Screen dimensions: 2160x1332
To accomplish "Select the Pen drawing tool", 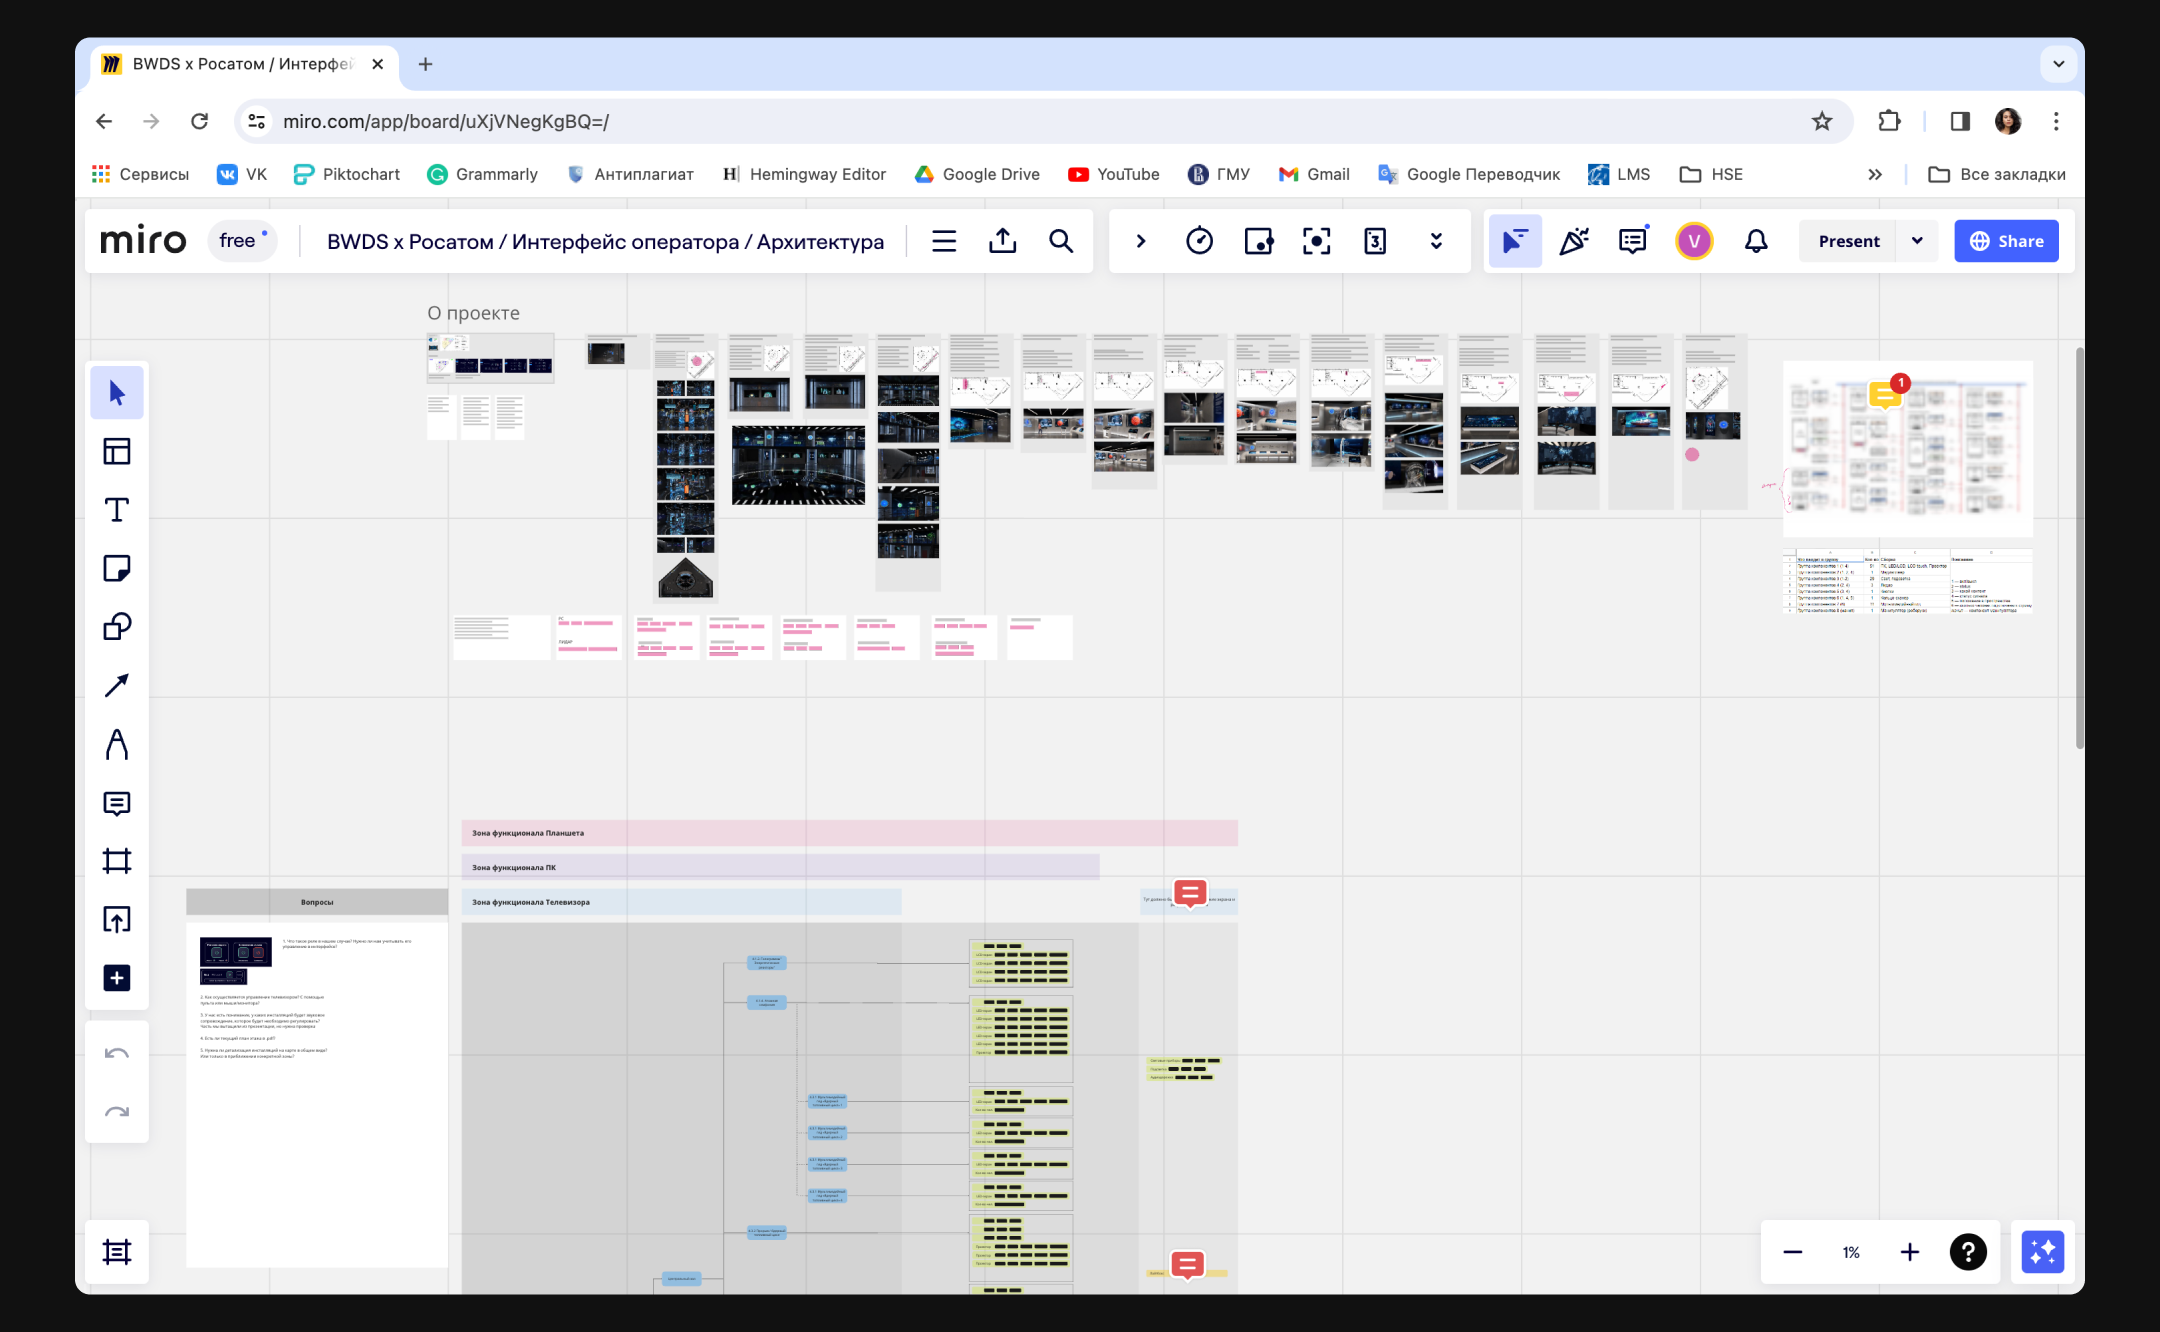I will (x=117, y=744).
